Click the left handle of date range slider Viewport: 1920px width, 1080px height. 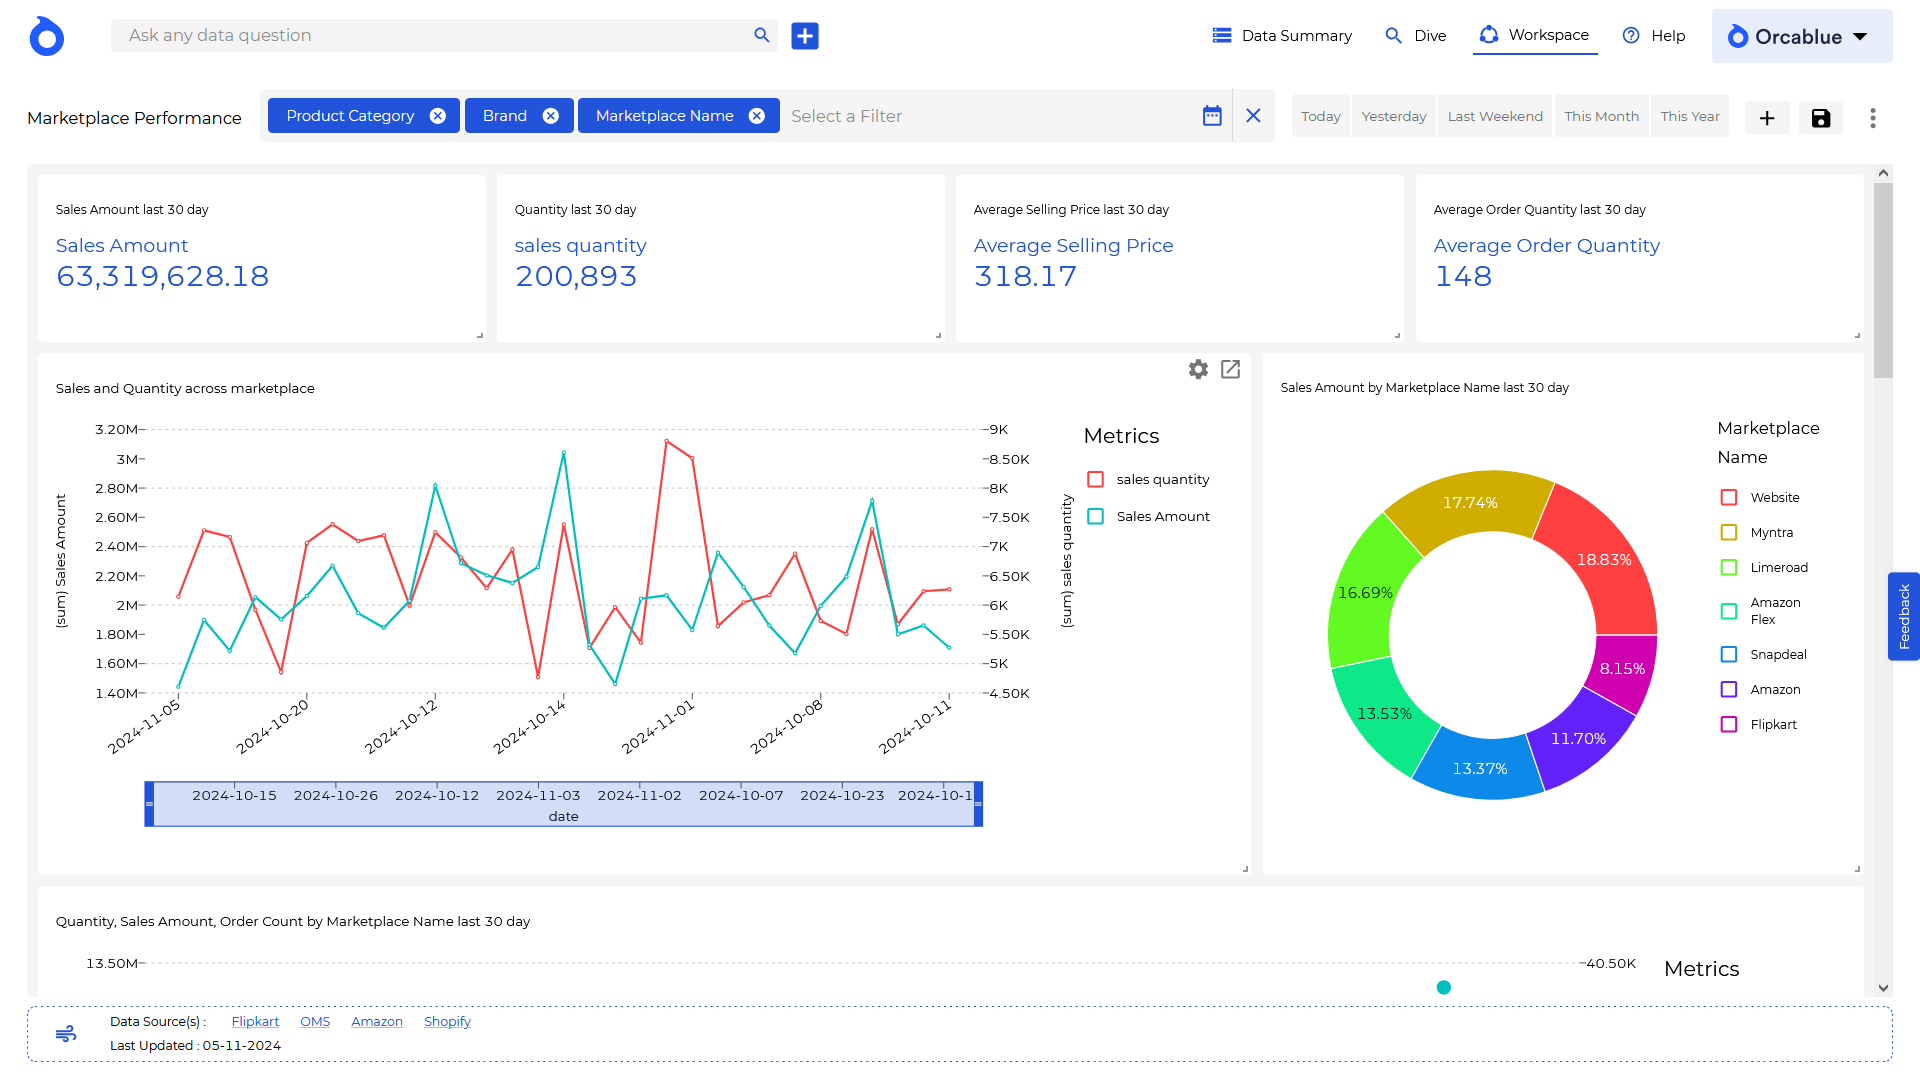point(150,804)
